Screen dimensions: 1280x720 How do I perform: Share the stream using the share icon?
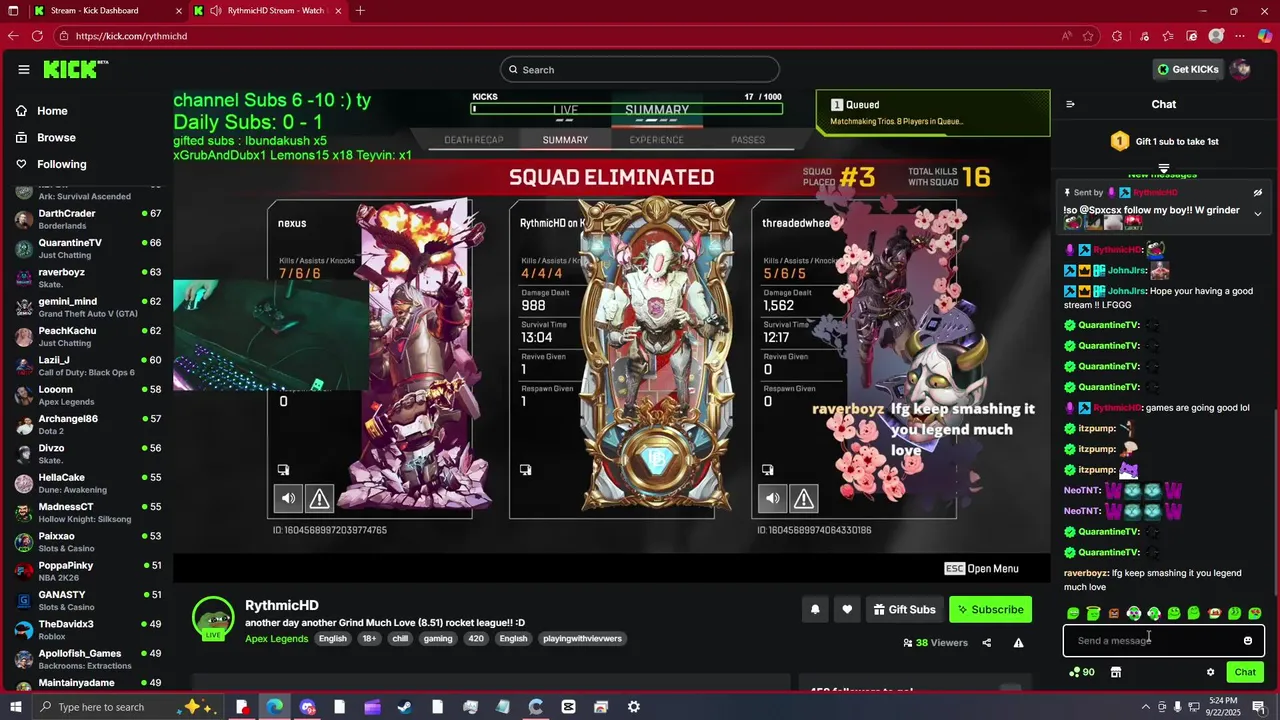click(987, 643)
